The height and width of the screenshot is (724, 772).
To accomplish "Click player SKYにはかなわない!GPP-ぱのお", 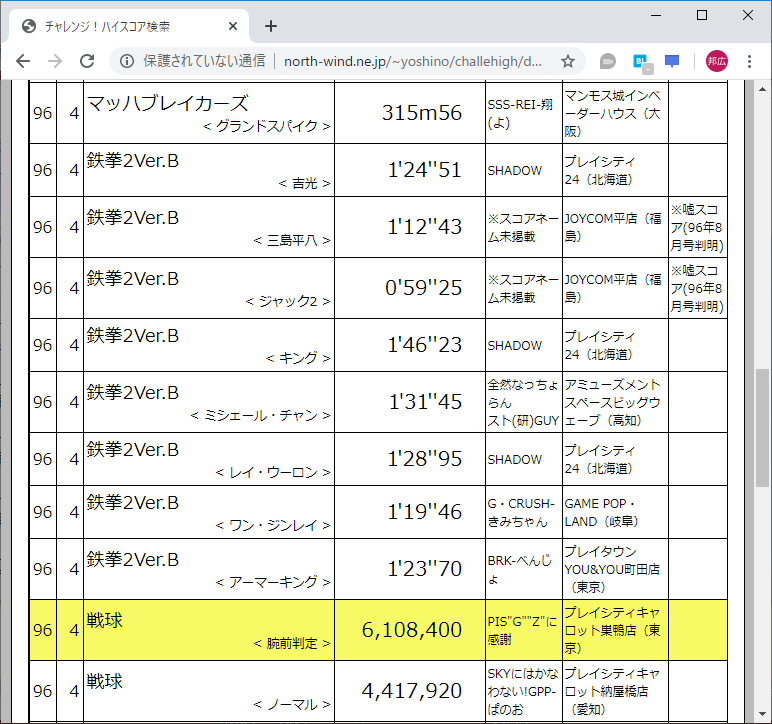I will [x=523, y=692].
